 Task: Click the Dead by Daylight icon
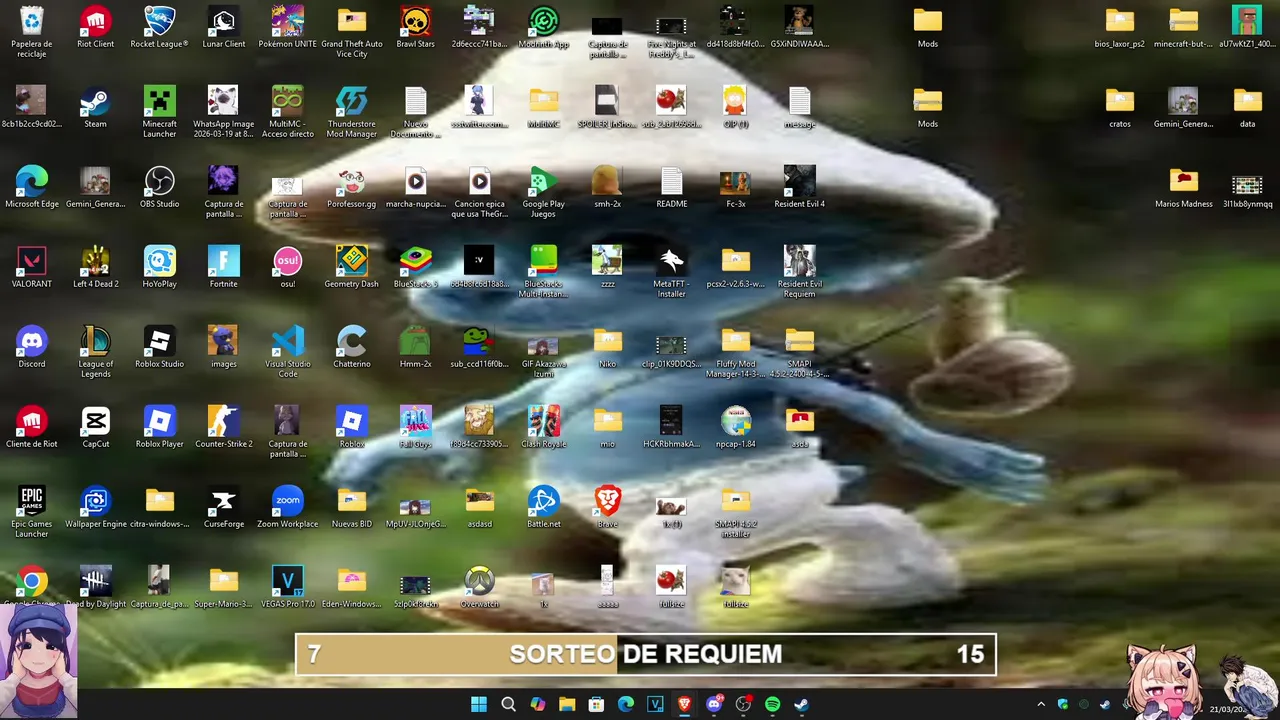96,587
